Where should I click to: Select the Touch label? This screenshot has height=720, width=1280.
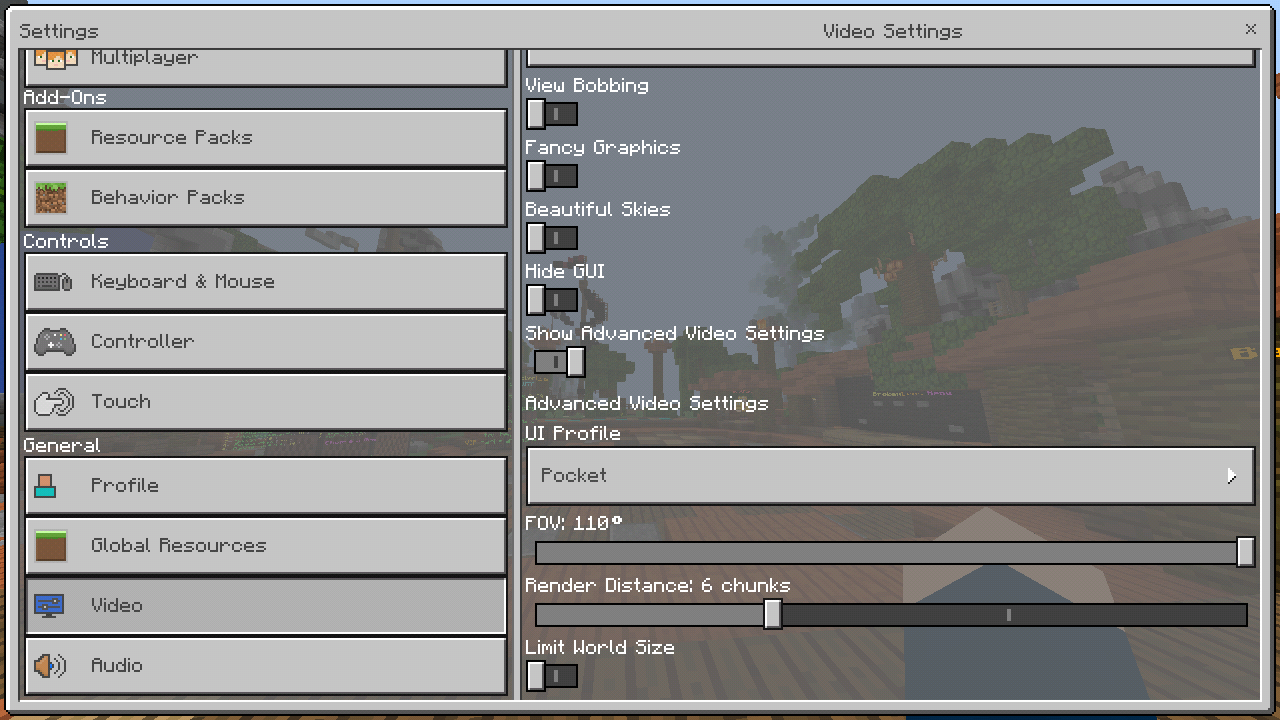coord(120,402)
